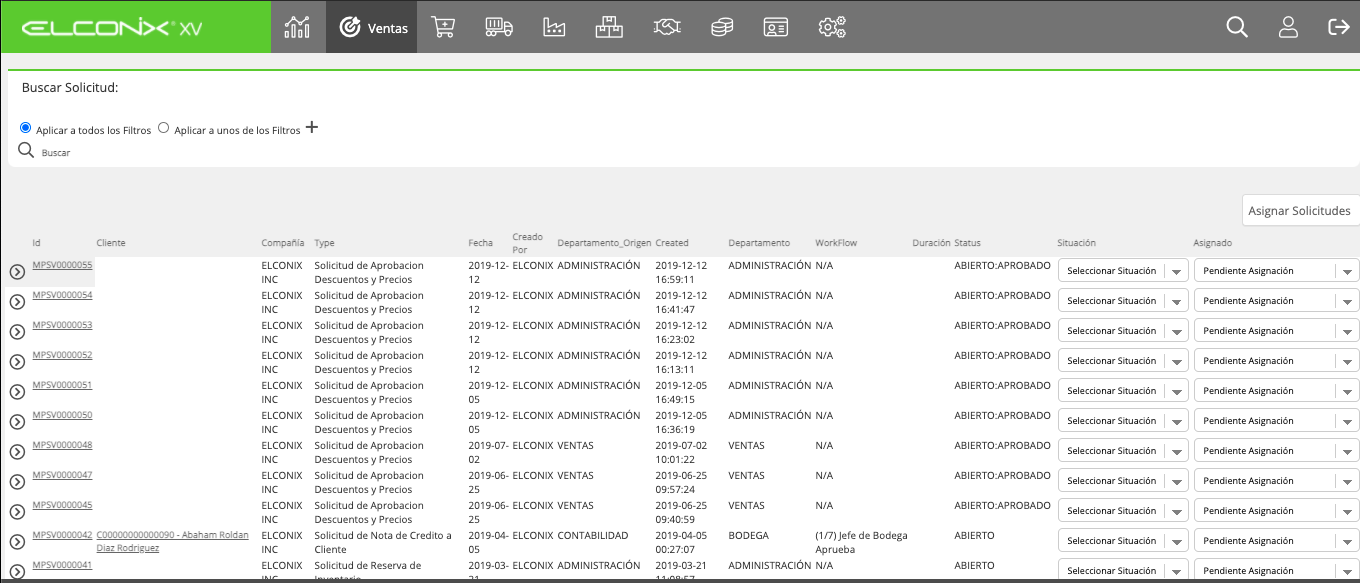Image resolution: width=1360 pixels, height=583 pixels.
Task: Expand row MPSV0000042 with its arrow icon
Action: point(17,542)
